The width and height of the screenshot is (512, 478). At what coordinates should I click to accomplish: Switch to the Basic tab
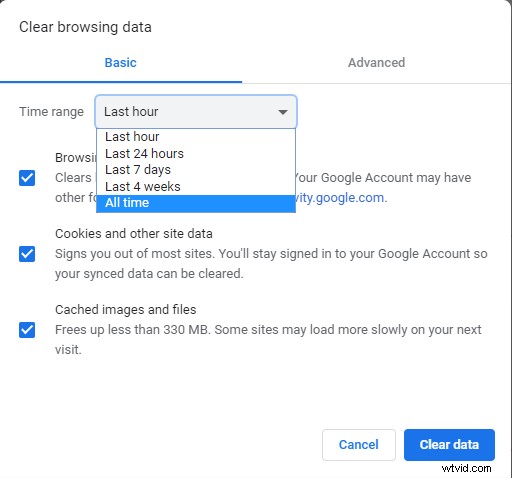pyautogui.click(x=120, y=63)
